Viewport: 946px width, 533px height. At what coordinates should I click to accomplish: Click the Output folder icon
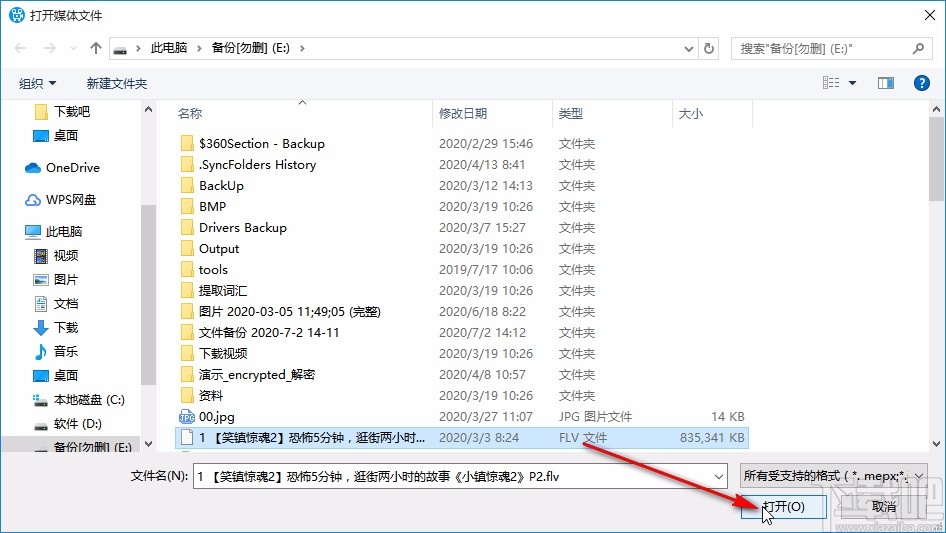pos(188,249)
